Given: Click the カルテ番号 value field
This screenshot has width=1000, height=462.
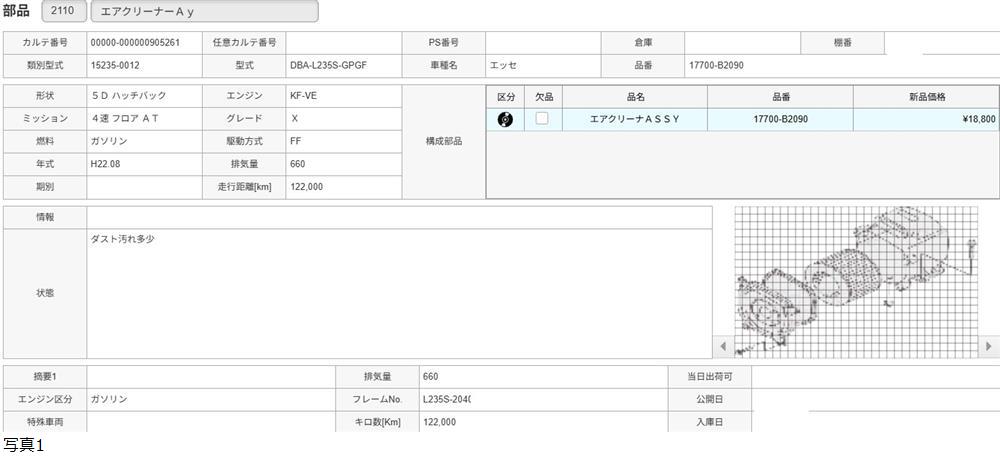Looking at the screenshot, I should [x=144, y=43].
